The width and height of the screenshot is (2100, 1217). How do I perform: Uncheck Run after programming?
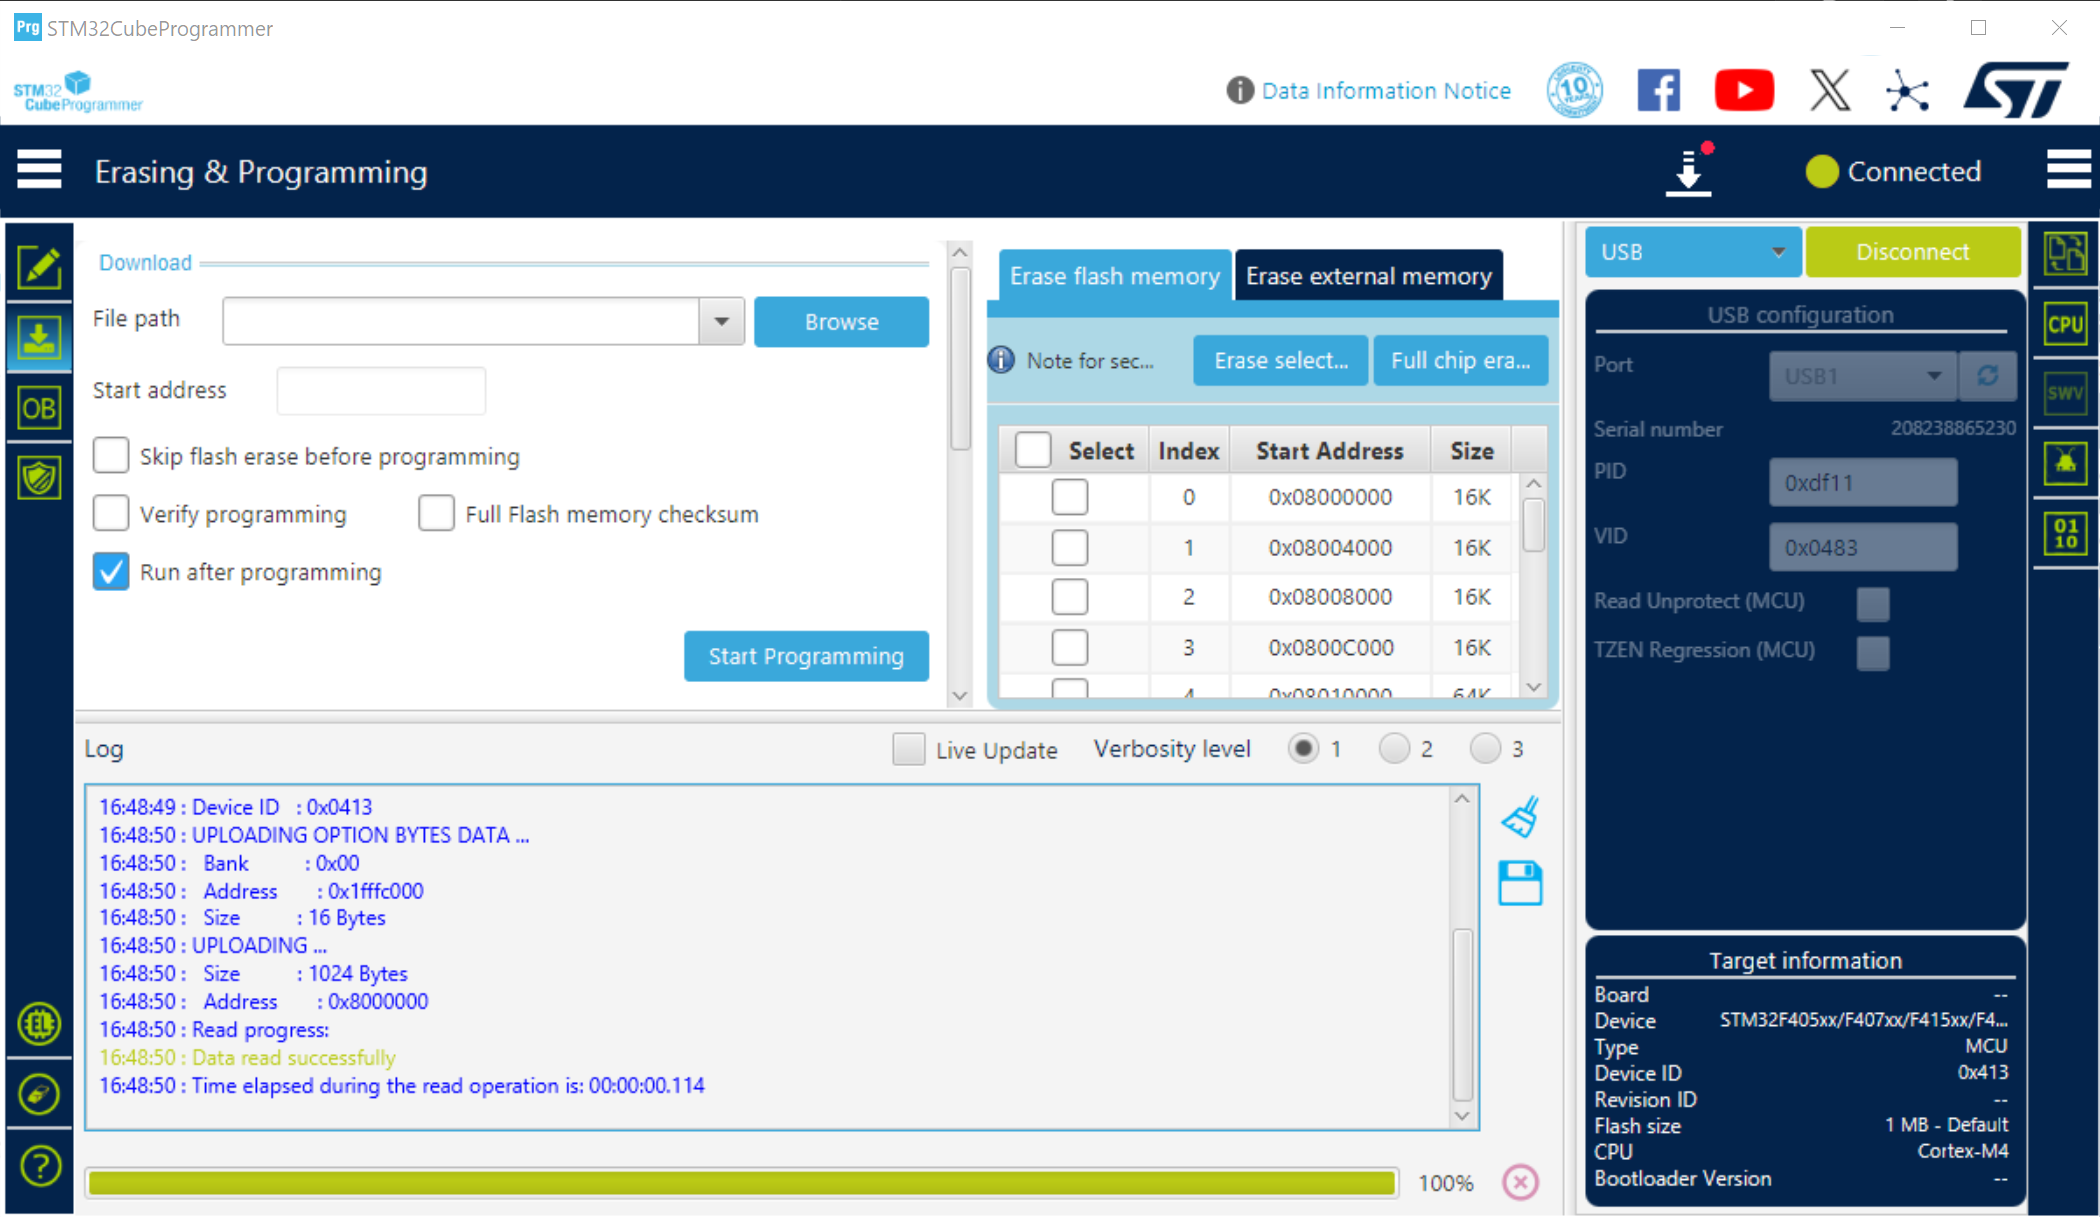pyautogui.click(x=111, y=572)
